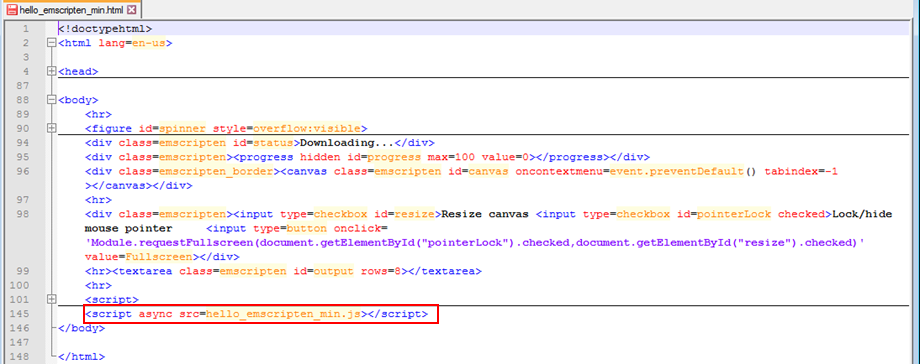Expand the folded head section on line 4
The image size is (920, 364).
point(52,71)
